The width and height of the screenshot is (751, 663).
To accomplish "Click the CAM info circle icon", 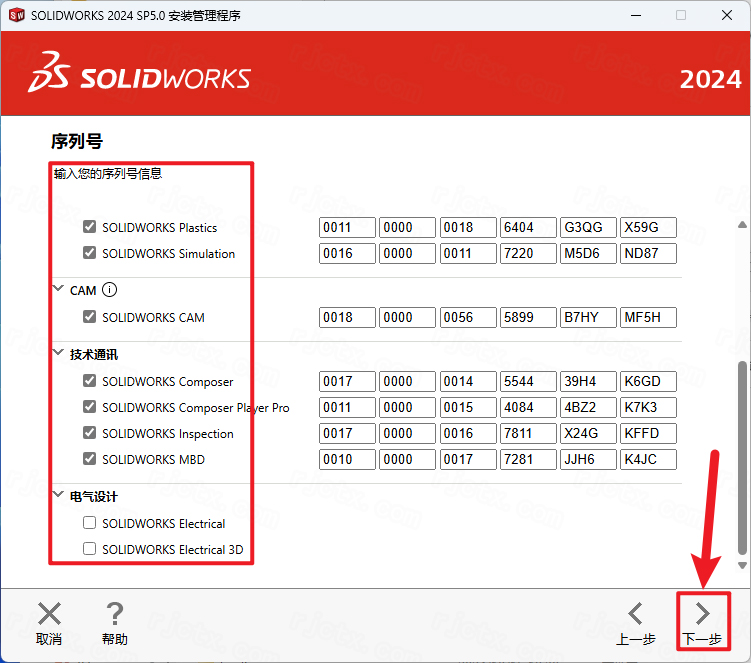I will (x=110, y=291).
